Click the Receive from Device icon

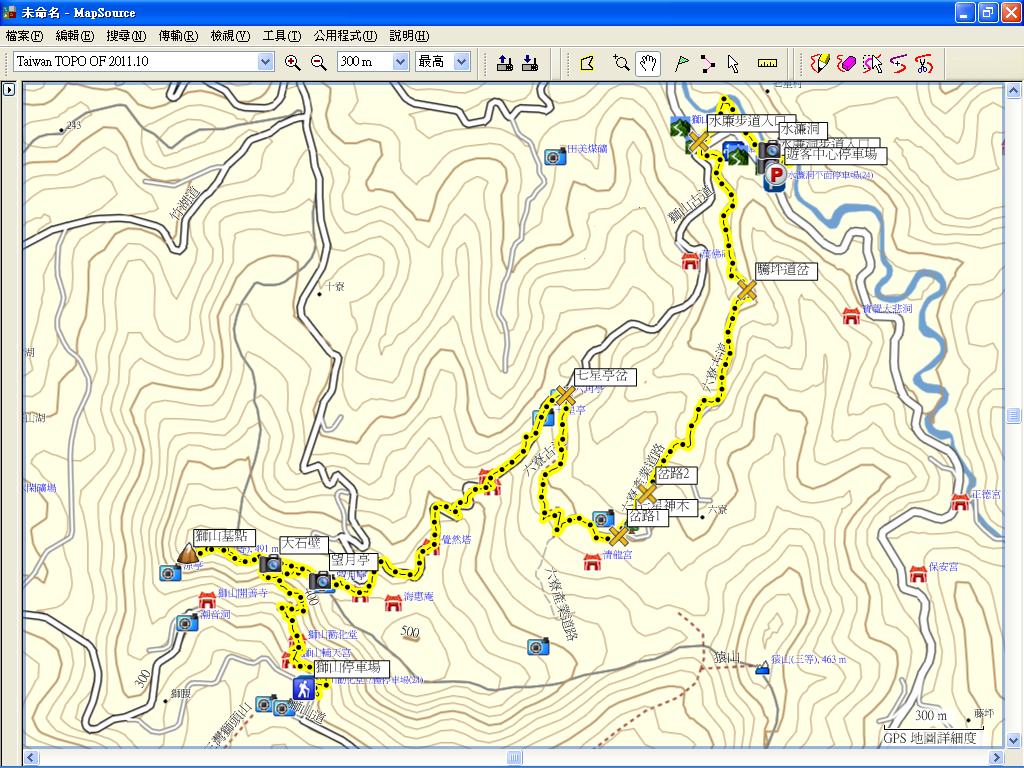point(530,63)
